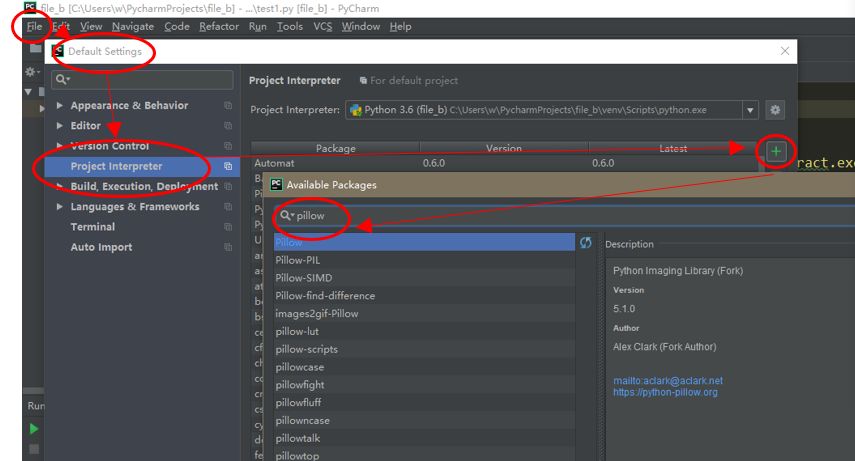Select pillowfluff package
The width and height of the screenshot is (855, 461).
[424, 403]
